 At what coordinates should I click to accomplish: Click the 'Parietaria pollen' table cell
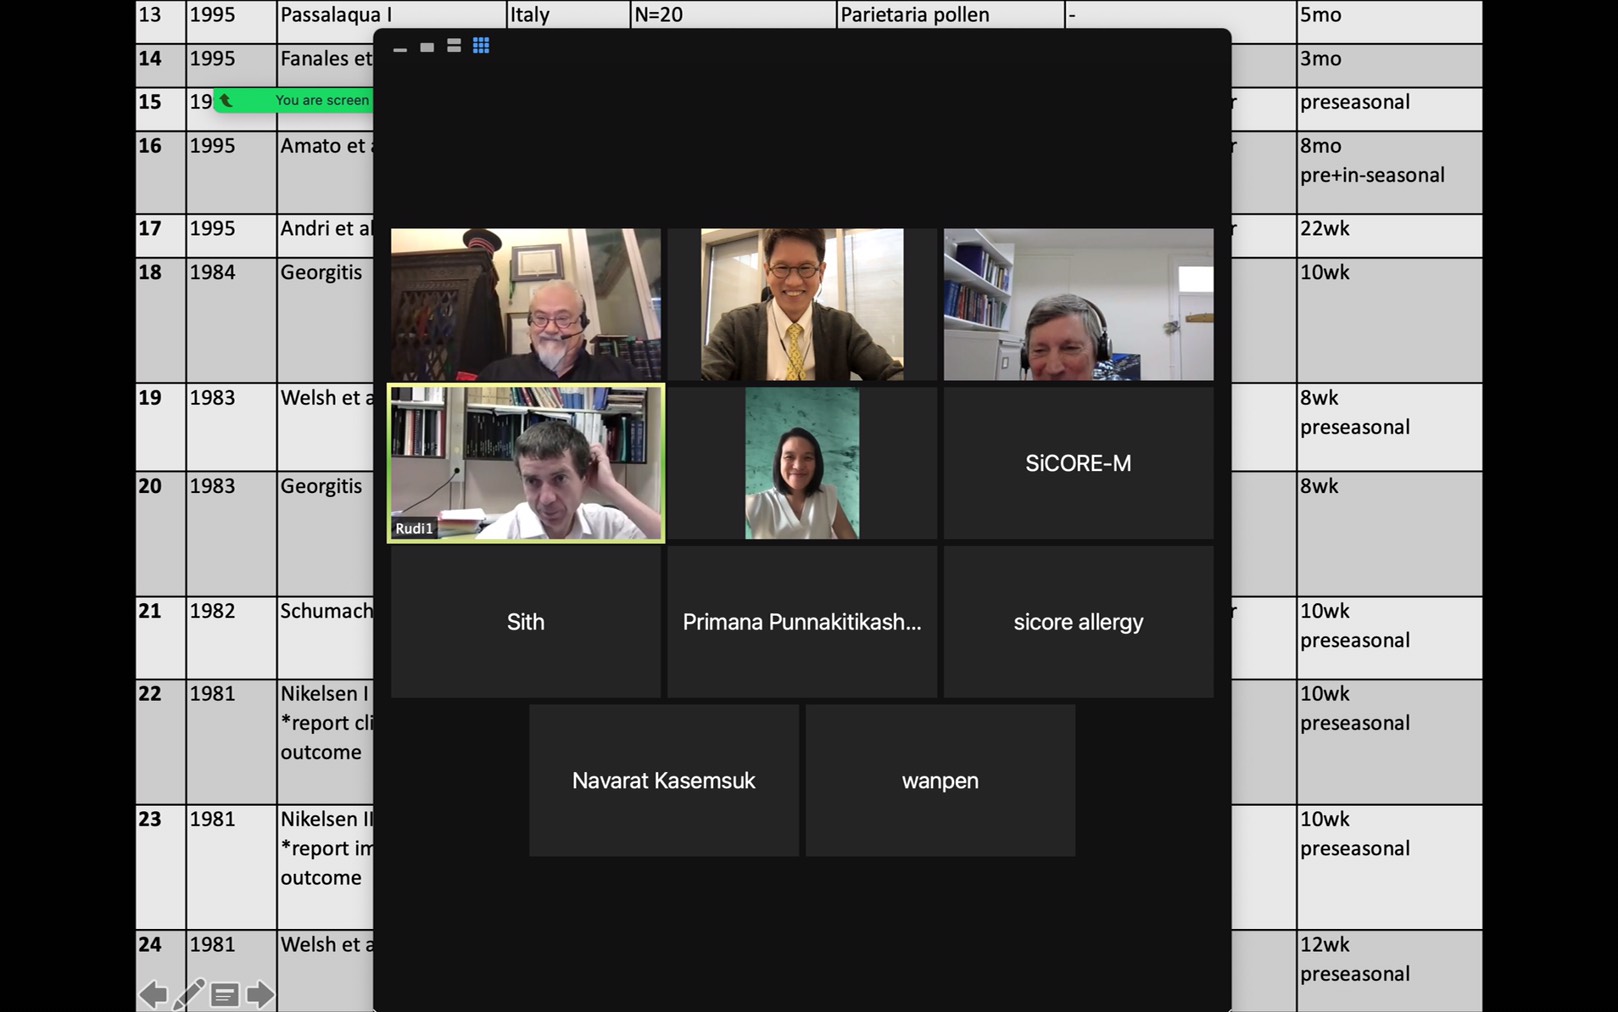click(950, 15)
